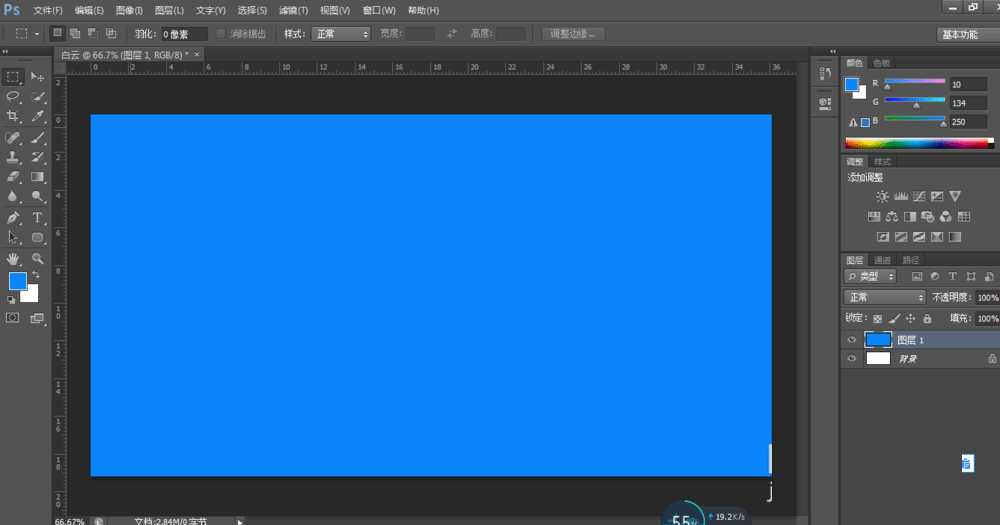Select the Horizontal Type tool

click(38, 217)
